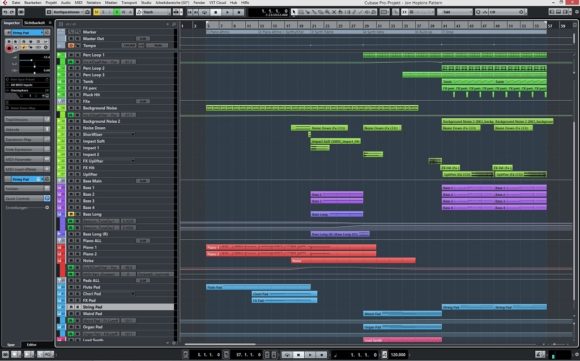580x361 pixels.
Task: Open the MIDI menu
Action: click(x=78, y=3)
